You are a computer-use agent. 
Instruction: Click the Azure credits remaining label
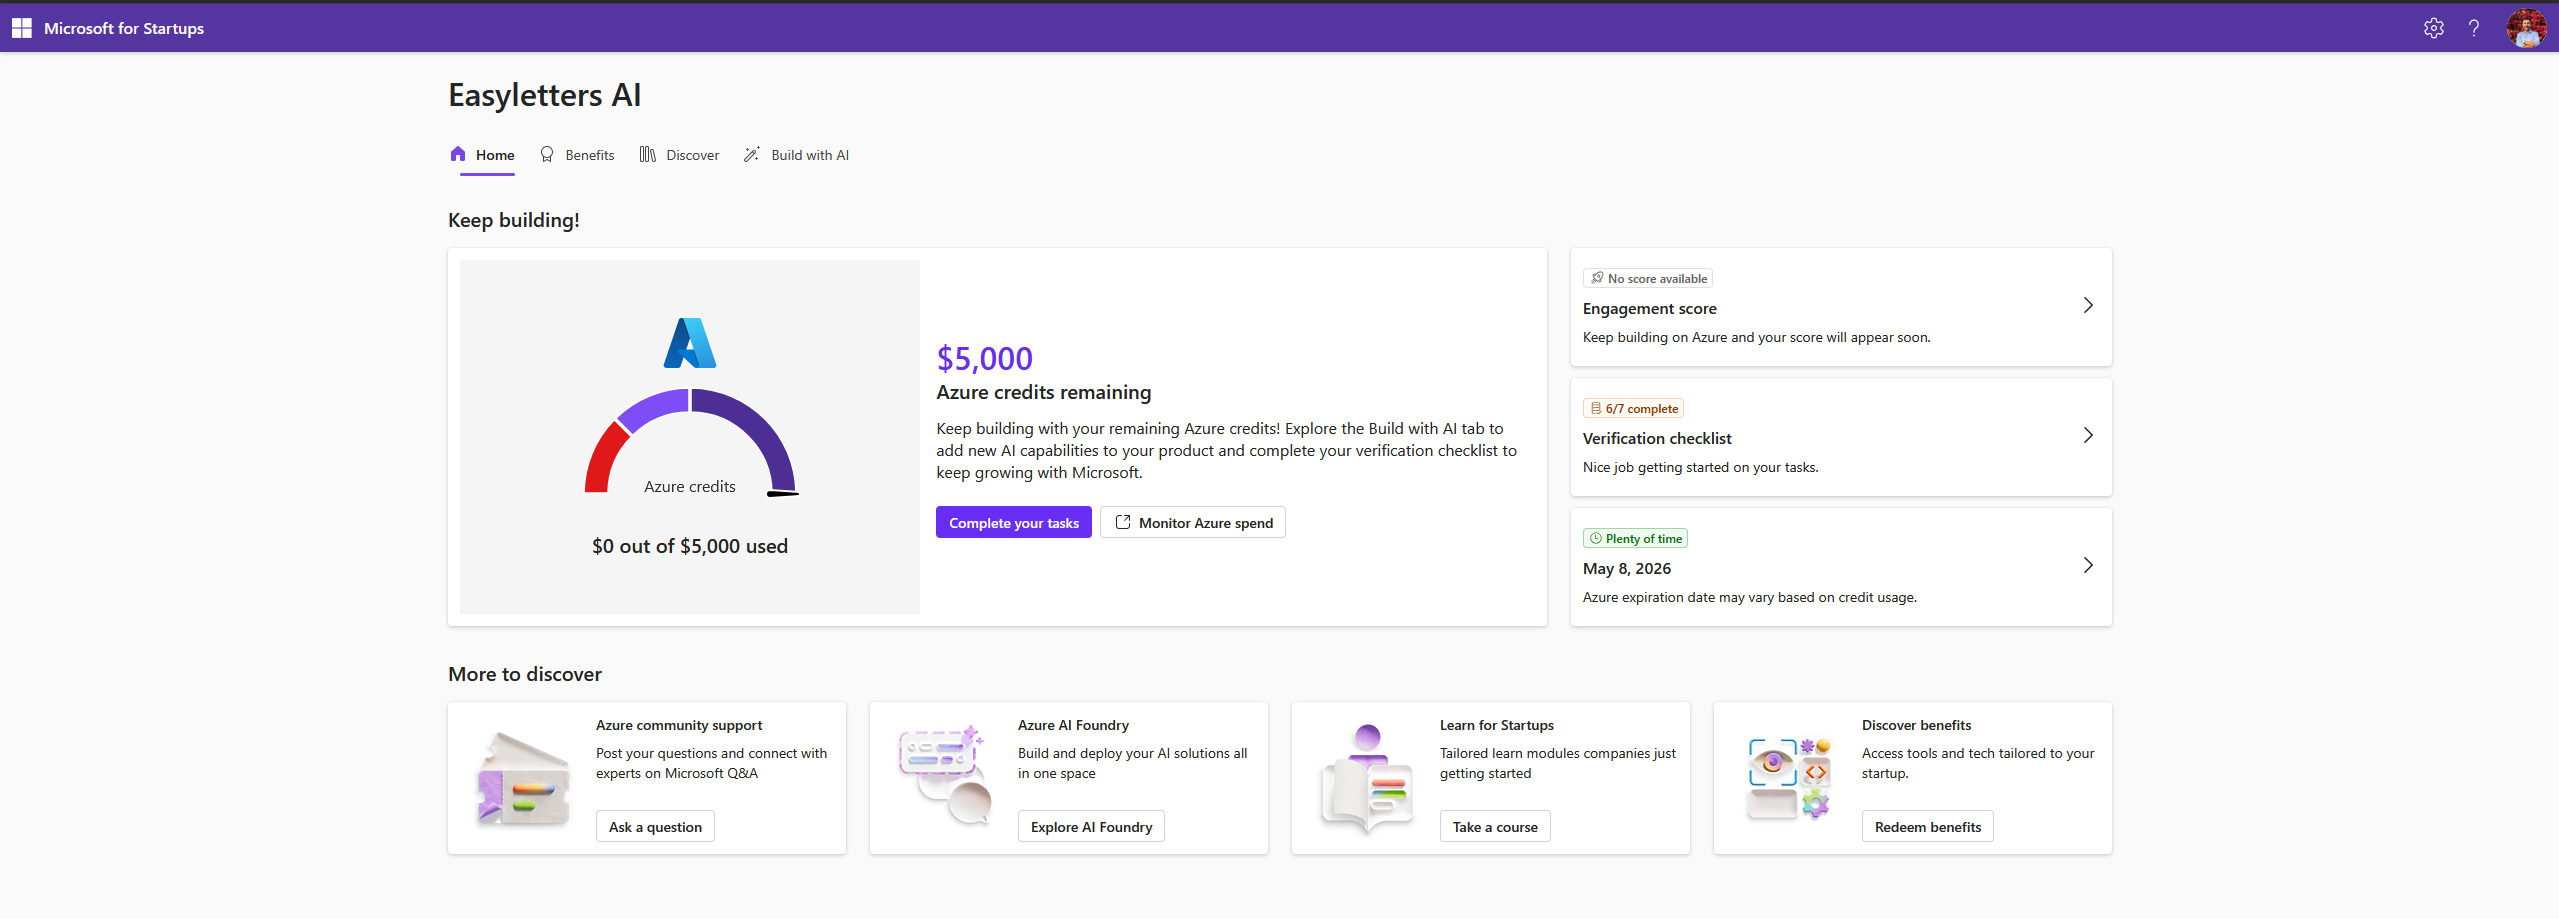(x=1043, y=392)
